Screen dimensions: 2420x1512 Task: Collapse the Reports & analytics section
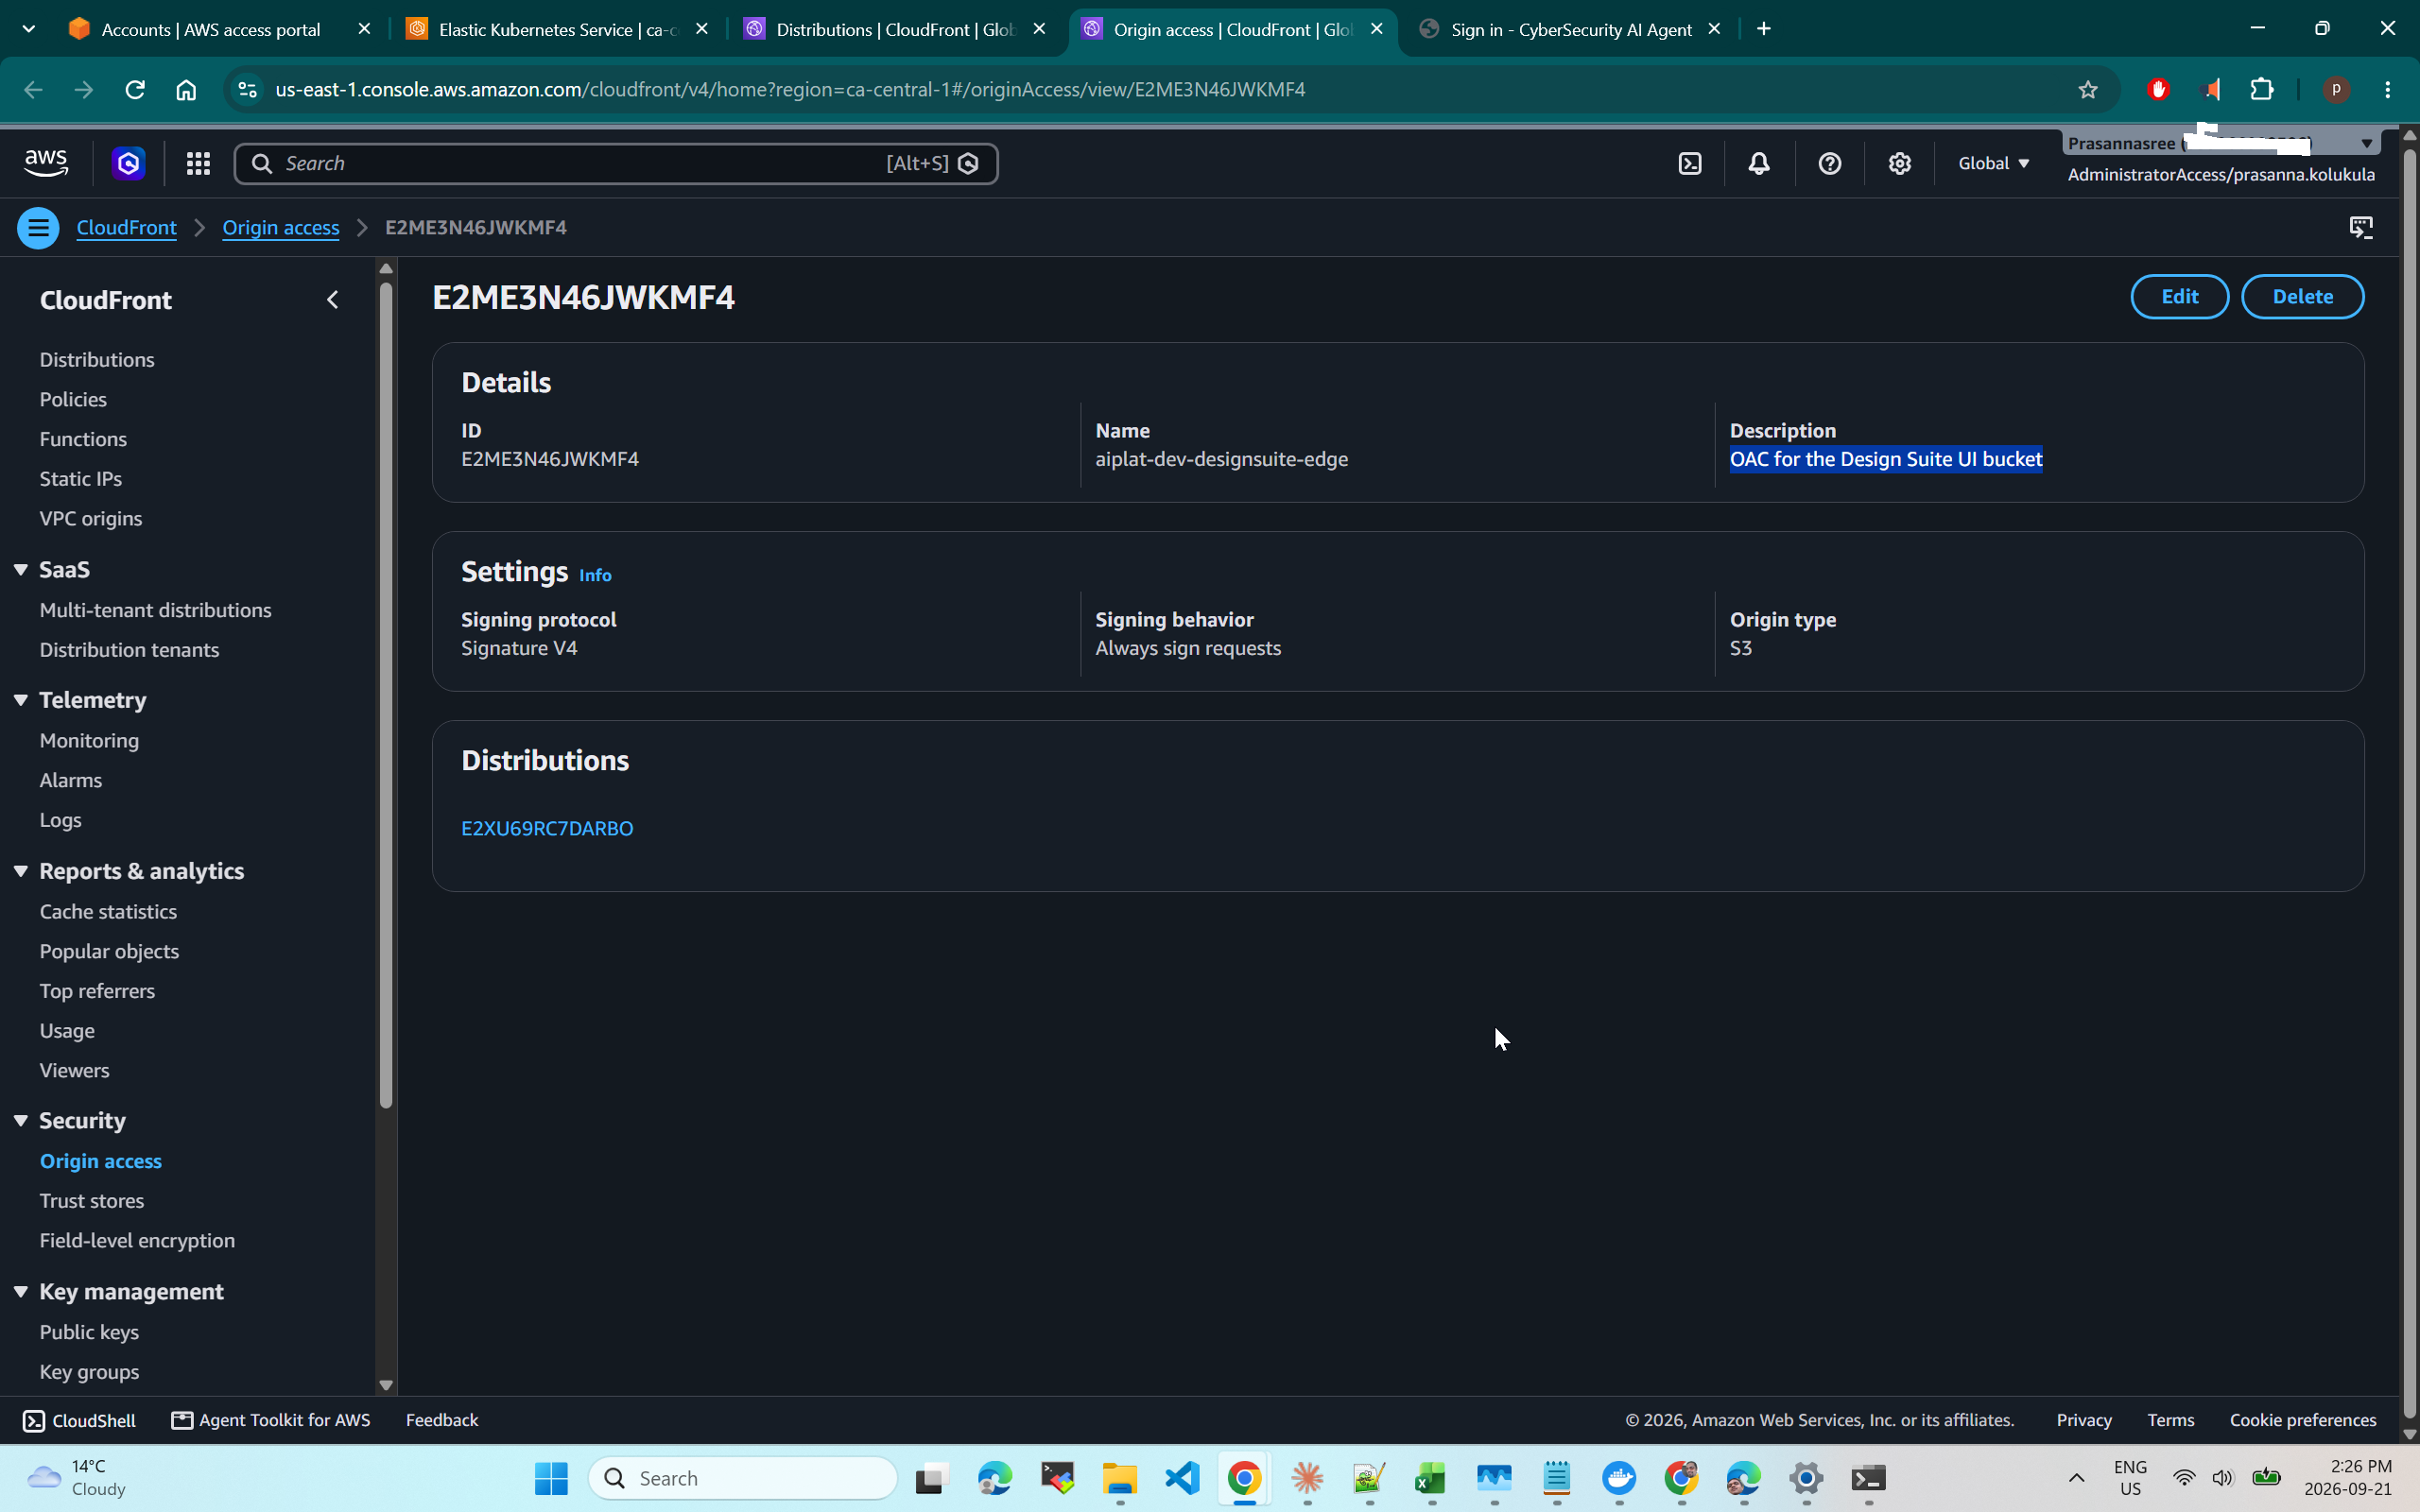coord(20,871)
